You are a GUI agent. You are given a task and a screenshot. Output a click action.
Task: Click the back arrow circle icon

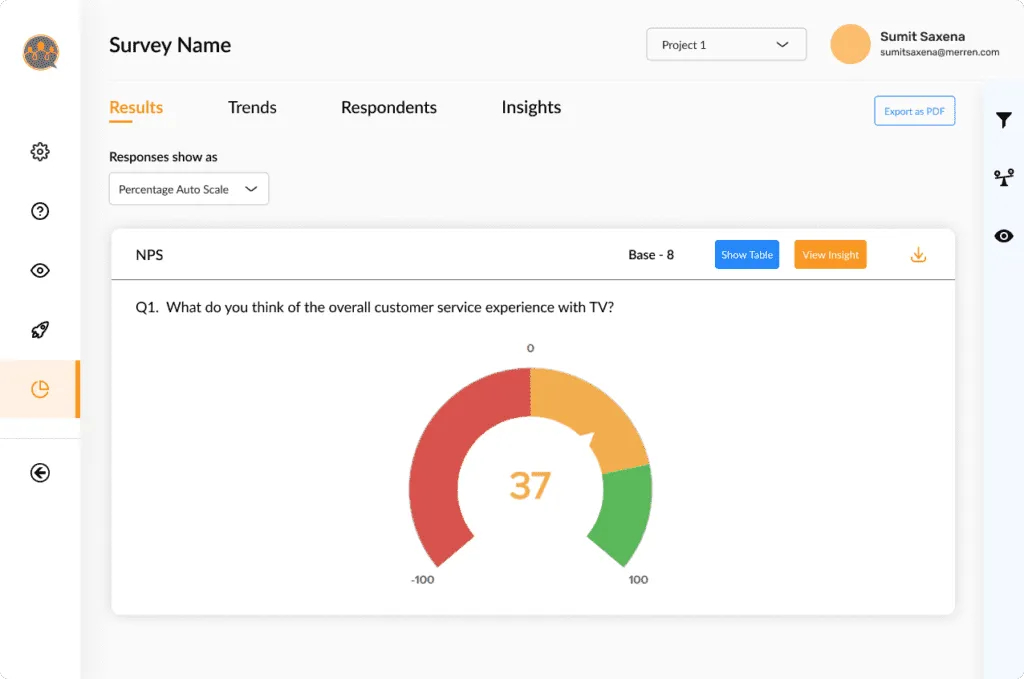[40, 473]
